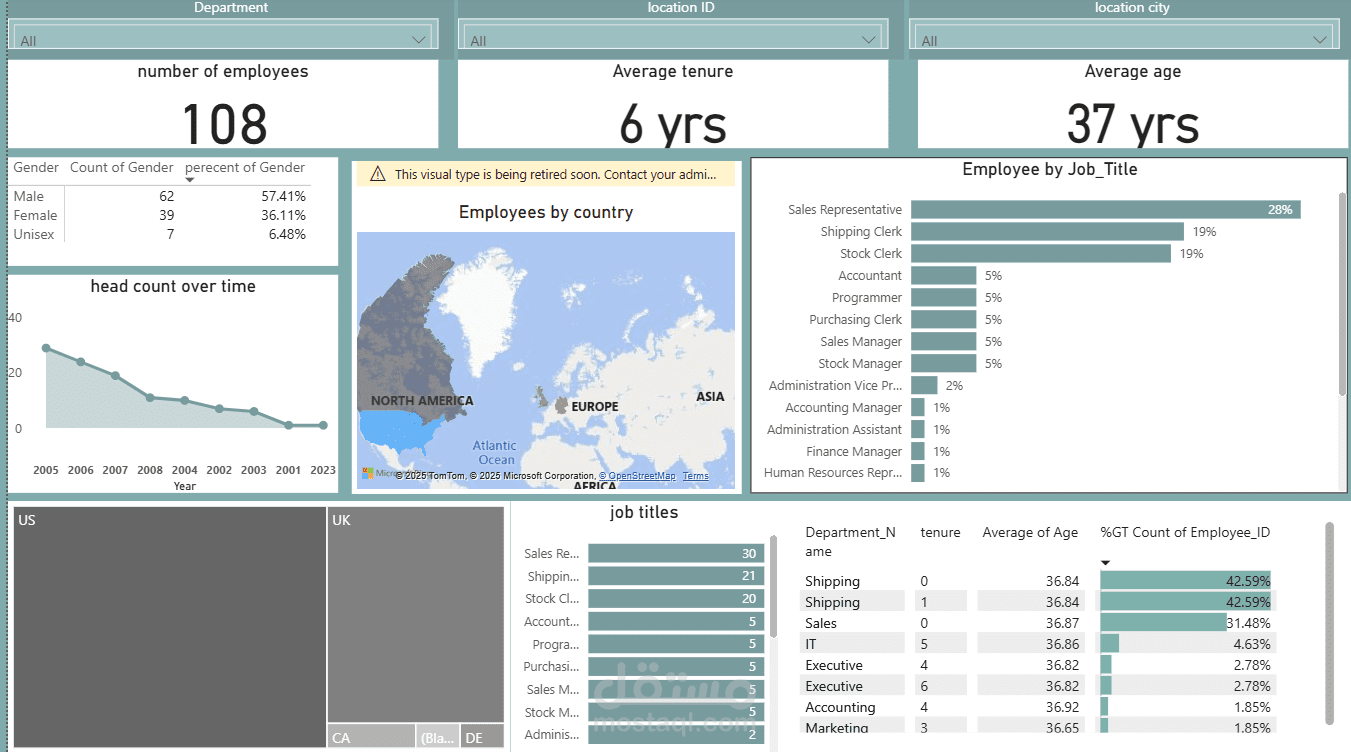This screenshot has height=752, width=1351.
Task: Click the Sales Representative 28% bar
Action: [1105, 210]
